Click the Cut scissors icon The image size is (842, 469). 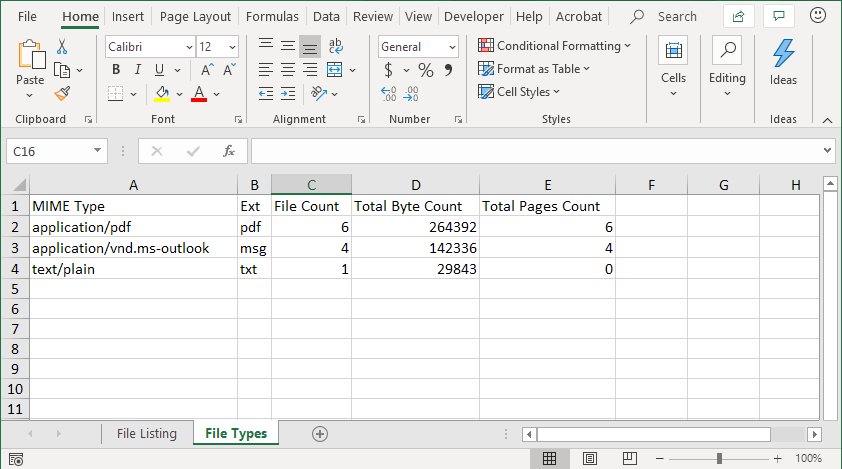[62, 47]
